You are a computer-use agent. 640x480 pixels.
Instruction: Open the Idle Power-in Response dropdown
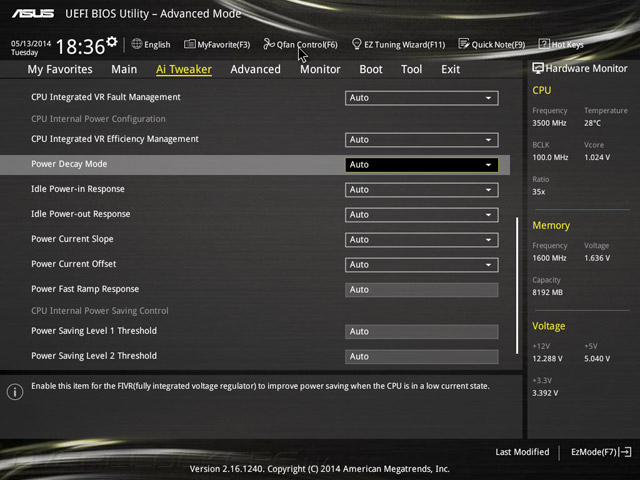click(421, 190)
